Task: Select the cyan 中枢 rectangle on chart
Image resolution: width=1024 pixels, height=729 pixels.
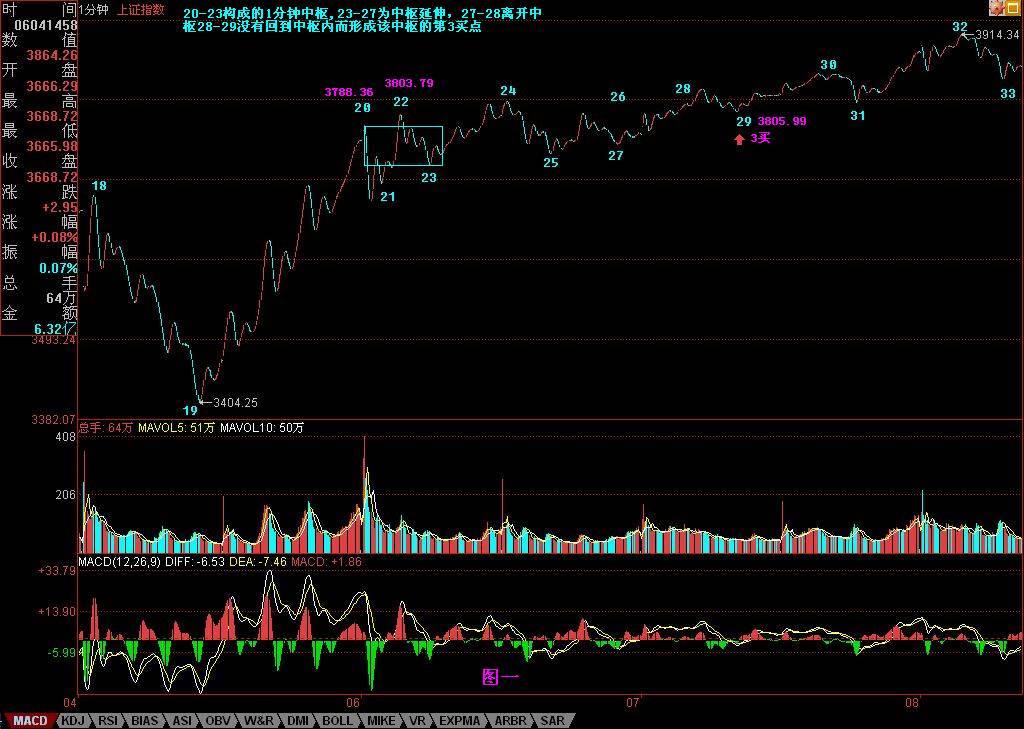Action: point(403,146)
